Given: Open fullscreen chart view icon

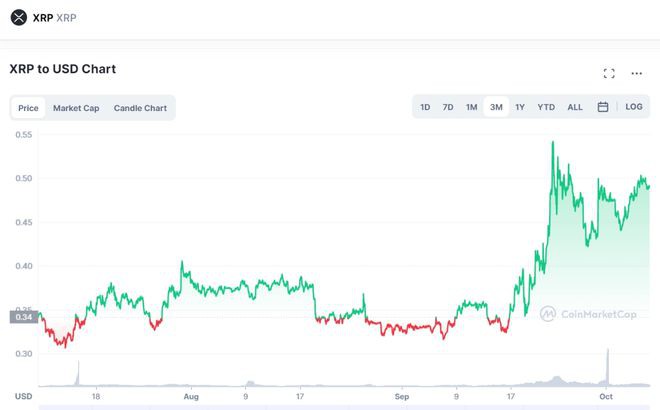Looking at the screenshot, I should (609, 73).
